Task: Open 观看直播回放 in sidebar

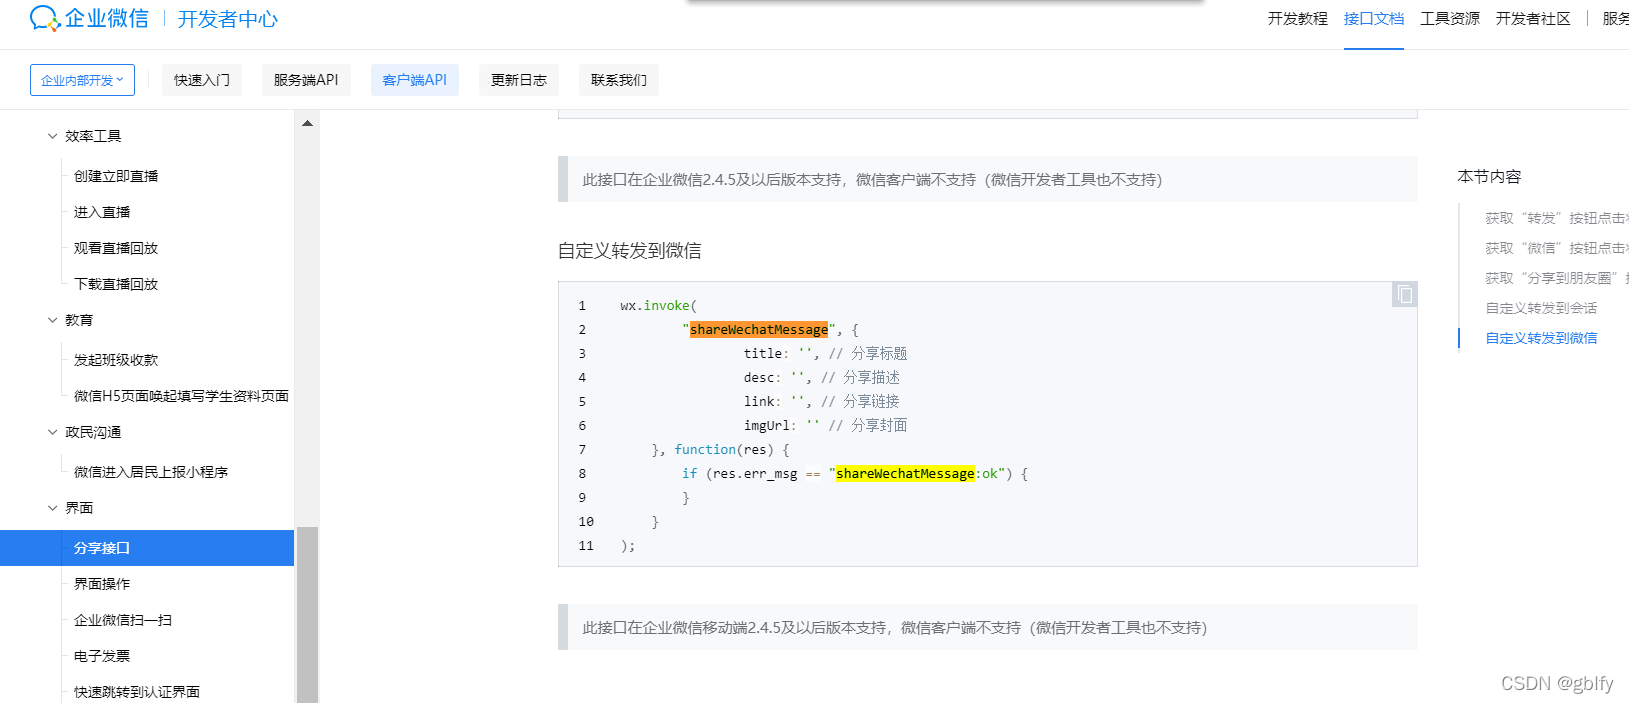Action: (x=116, y=248)
